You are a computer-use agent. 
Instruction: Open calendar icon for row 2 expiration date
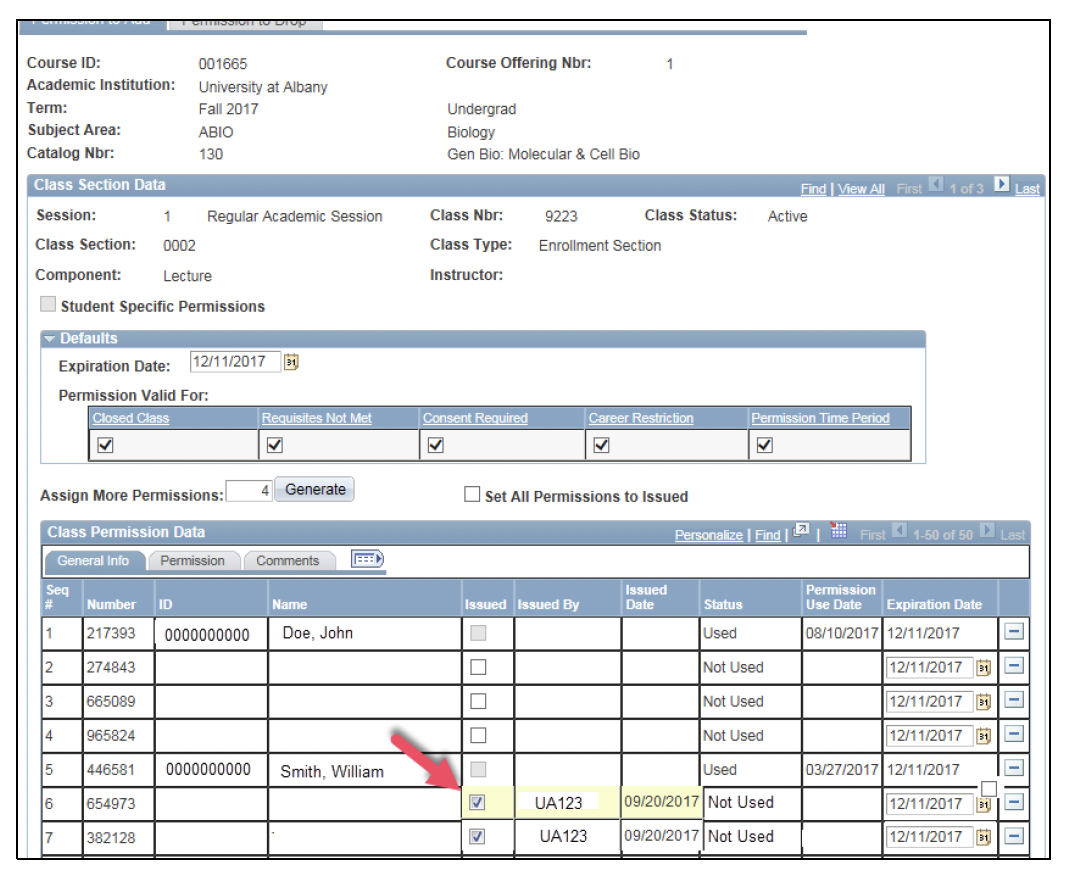point(983,668)
